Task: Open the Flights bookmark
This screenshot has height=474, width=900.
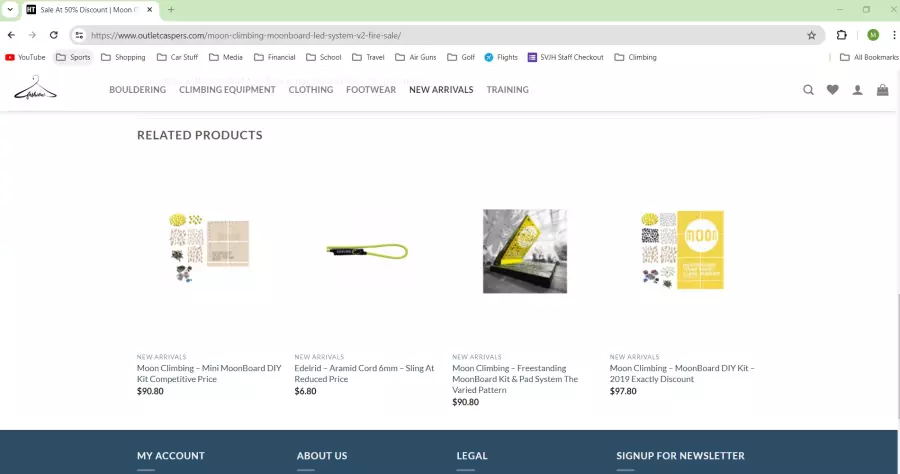Action: (x=501, y=57)
